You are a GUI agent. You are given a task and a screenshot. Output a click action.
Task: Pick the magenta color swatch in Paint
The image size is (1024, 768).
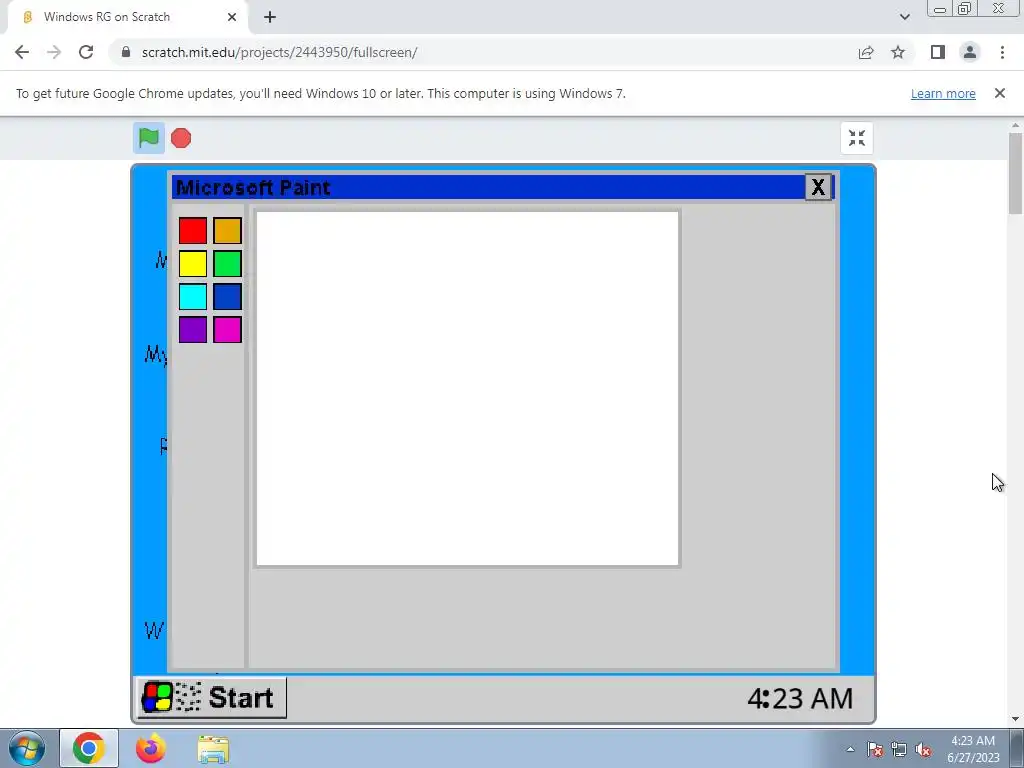(227, 330)
